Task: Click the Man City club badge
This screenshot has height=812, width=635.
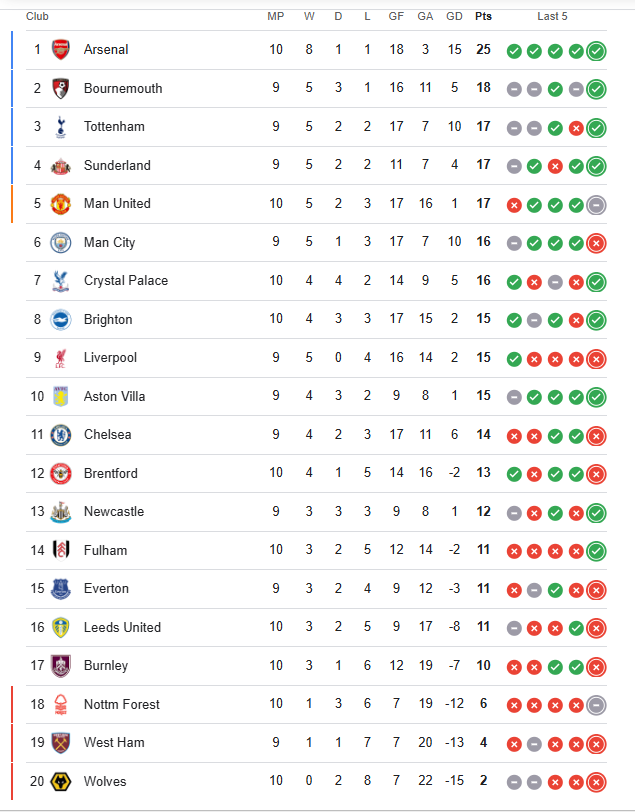Action: tap(61, 242)
